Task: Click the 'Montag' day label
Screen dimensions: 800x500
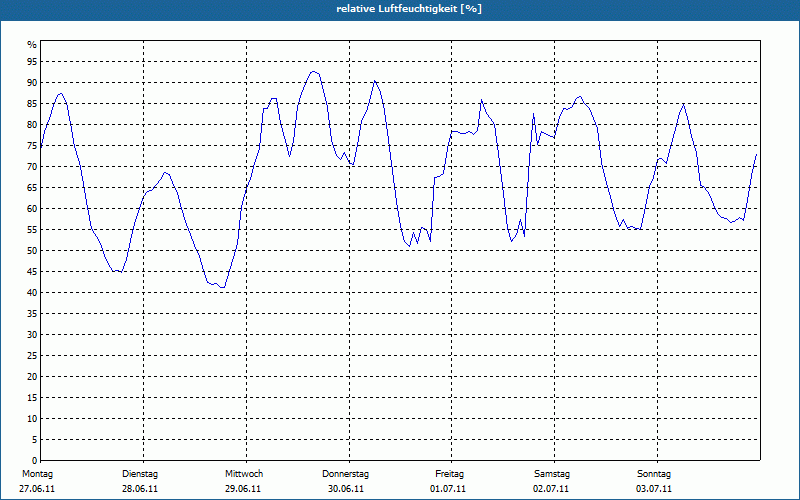Action: point(37,474)
